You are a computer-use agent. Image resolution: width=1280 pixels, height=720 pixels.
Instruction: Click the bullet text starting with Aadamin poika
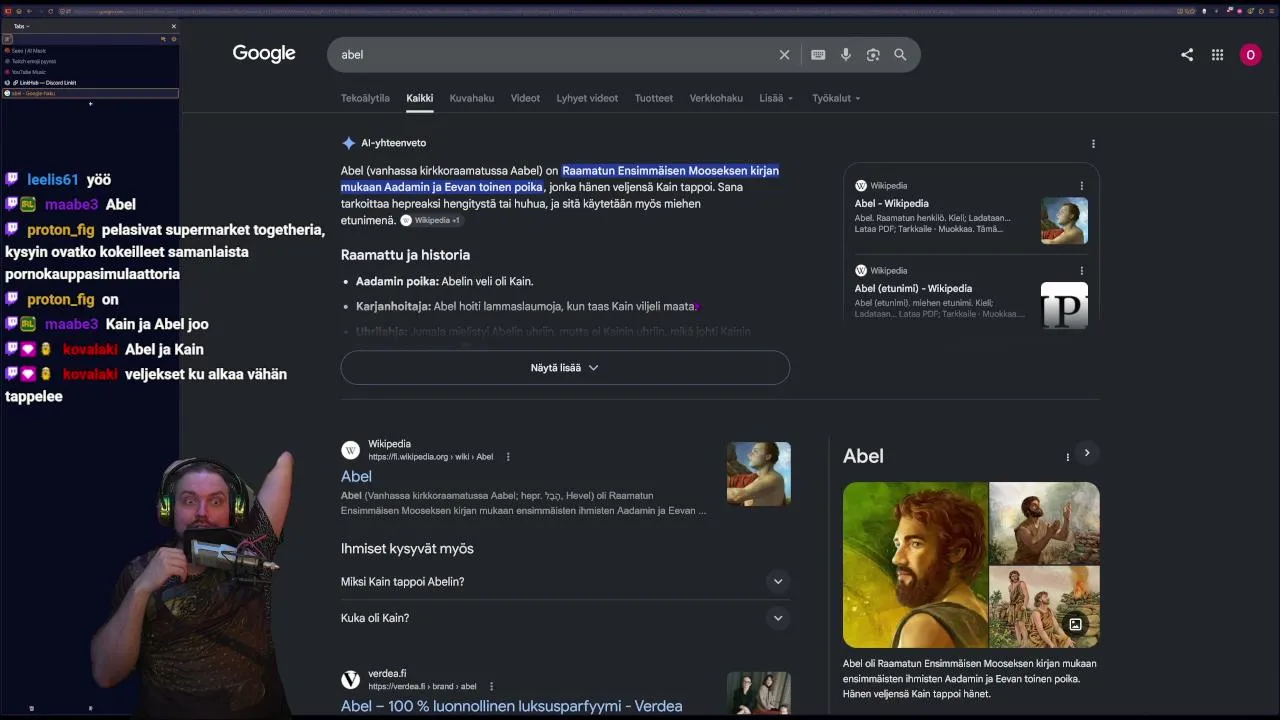pos(444,282)
